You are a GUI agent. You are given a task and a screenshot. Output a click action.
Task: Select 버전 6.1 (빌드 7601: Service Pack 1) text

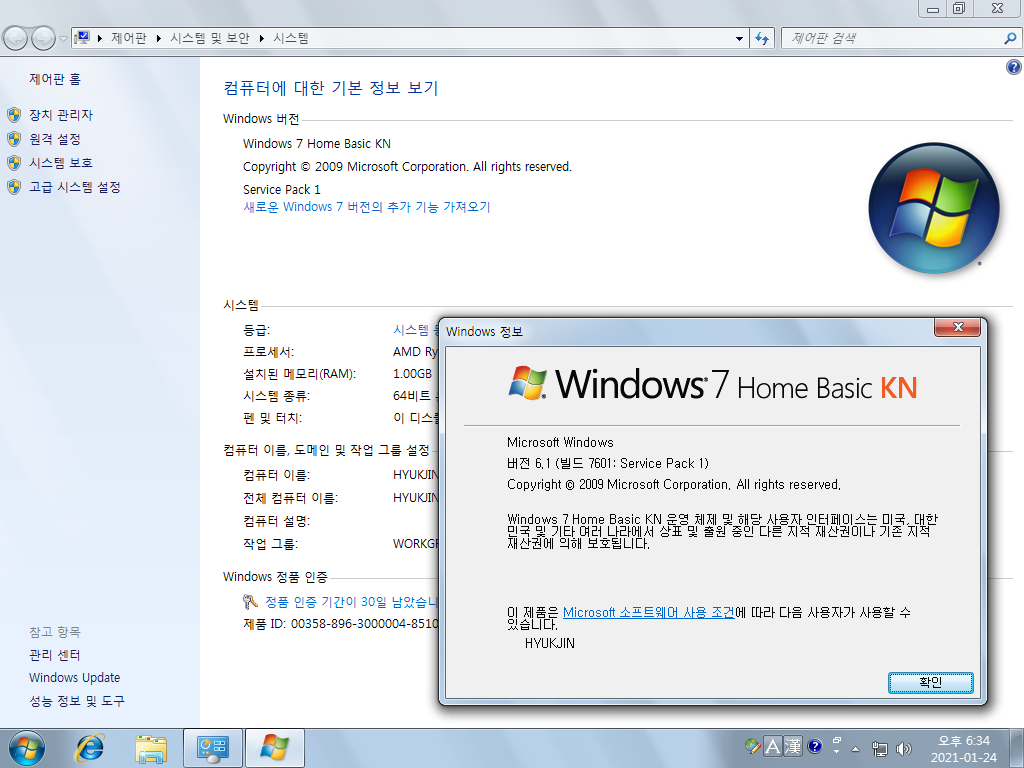607,464
